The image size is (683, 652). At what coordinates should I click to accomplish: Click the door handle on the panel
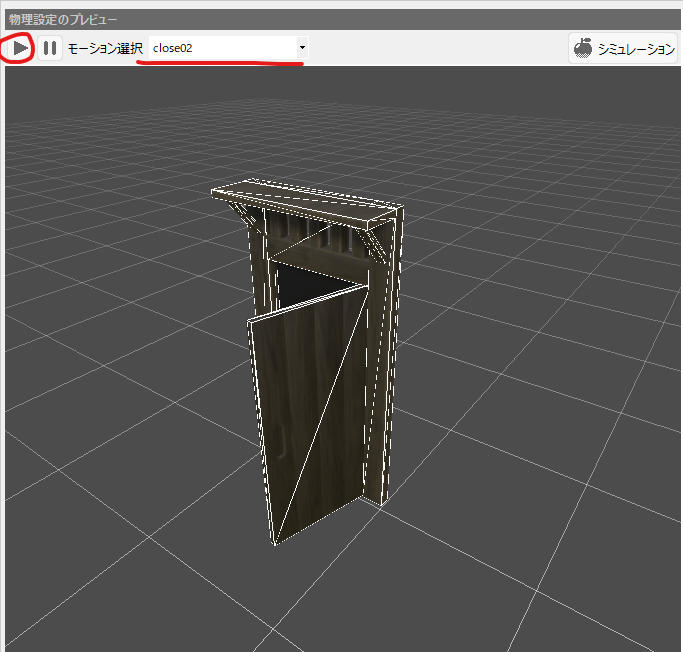coord(282,440)
